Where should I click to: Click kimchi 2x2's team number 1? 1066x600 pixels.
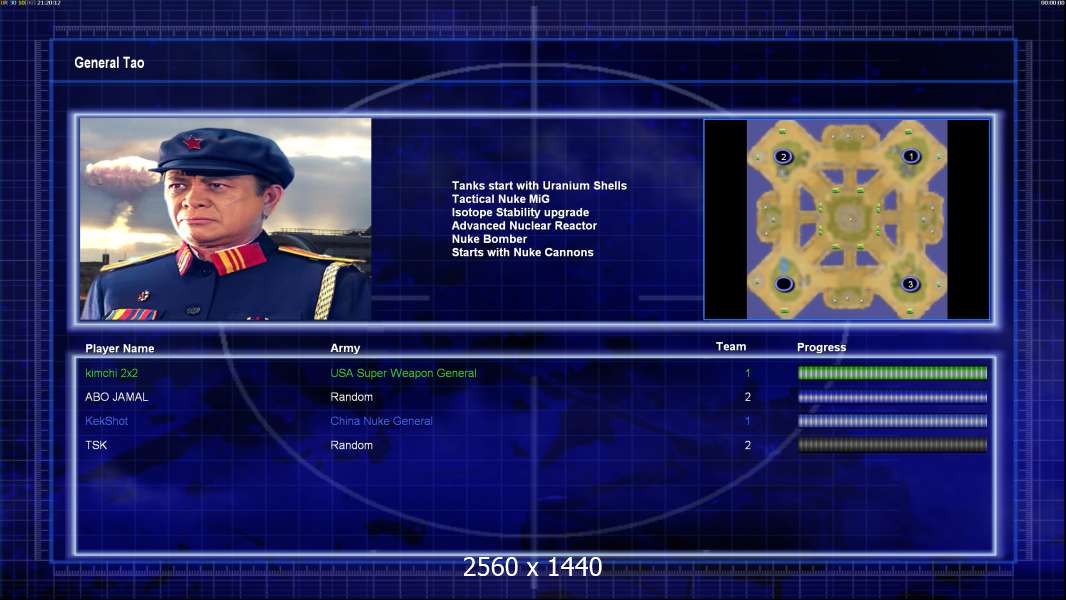pos(747,373)
